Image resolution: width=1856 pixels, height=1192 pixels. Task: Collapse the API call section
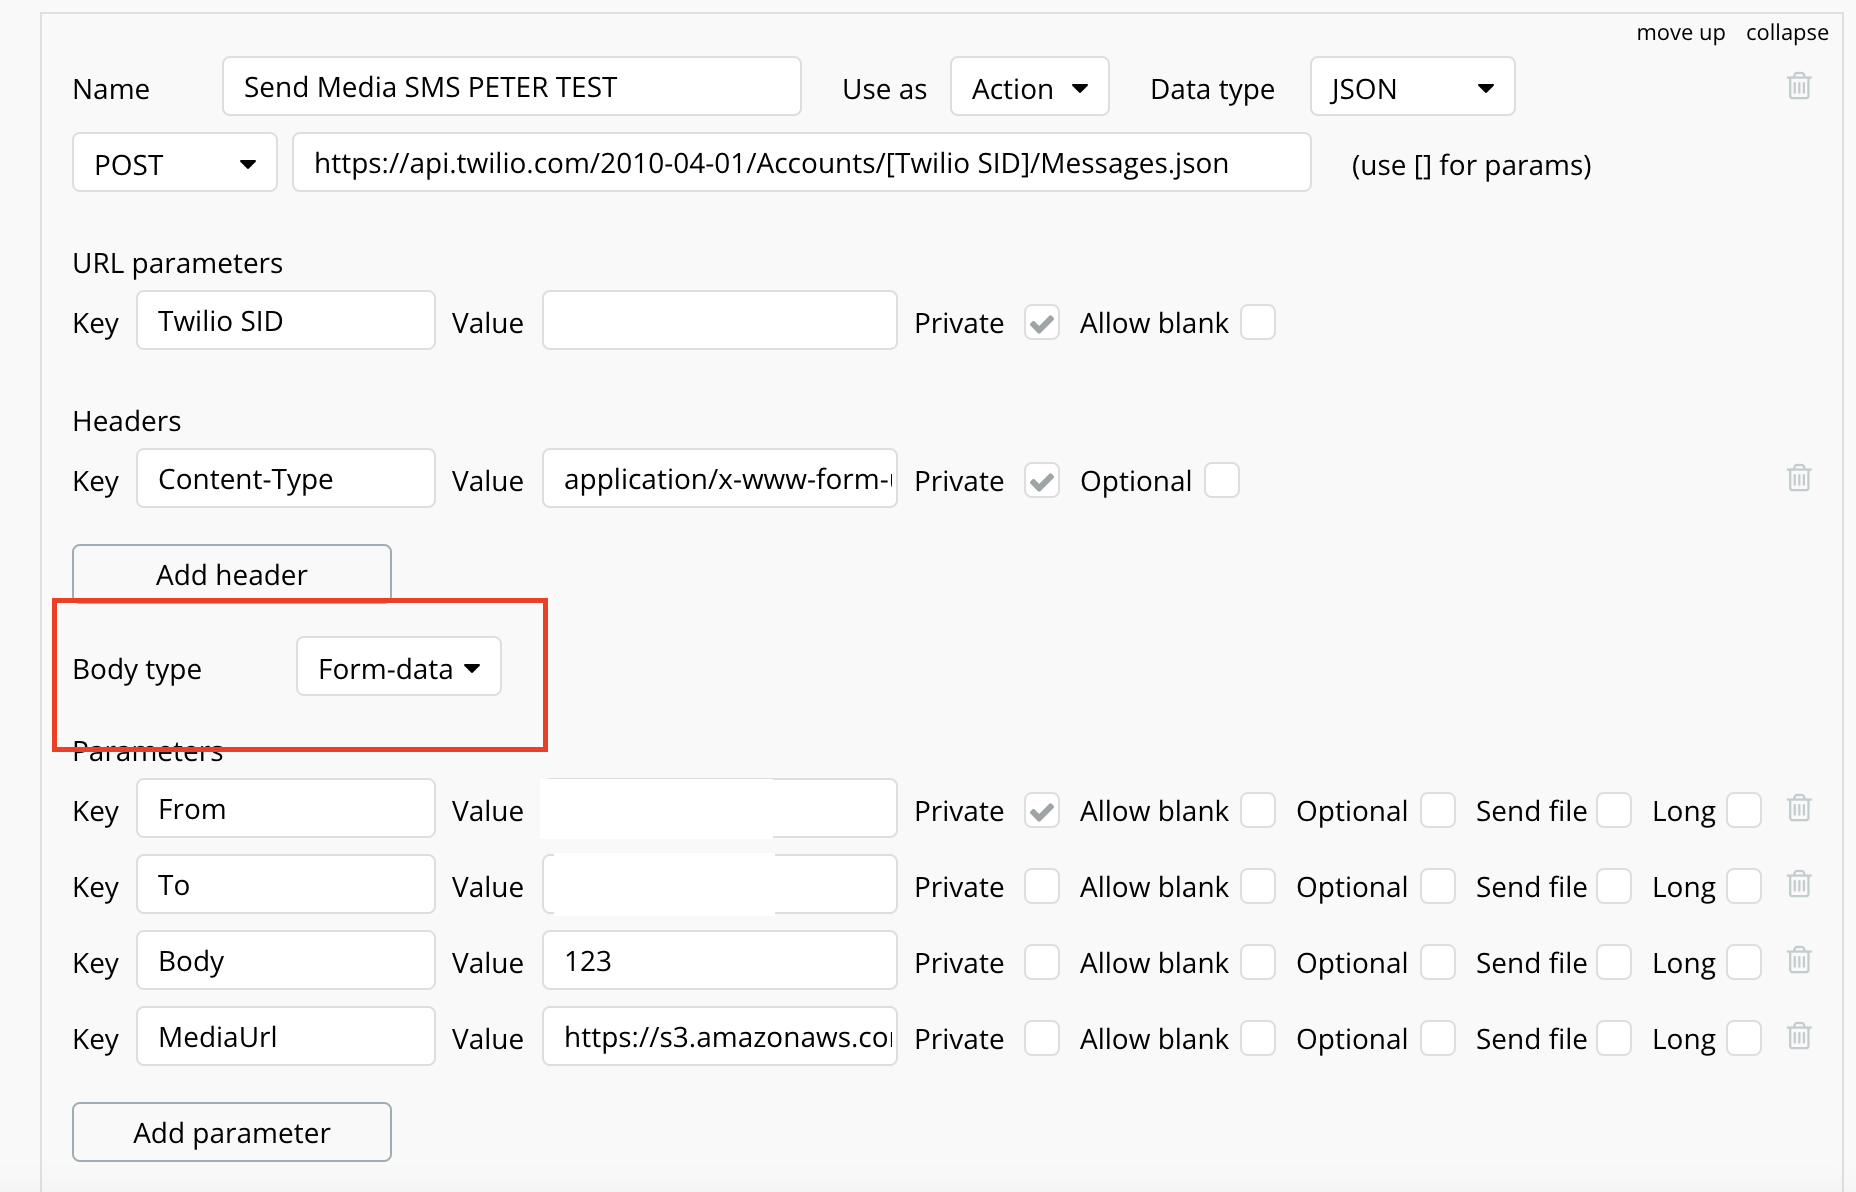[x=1787, y=33]
